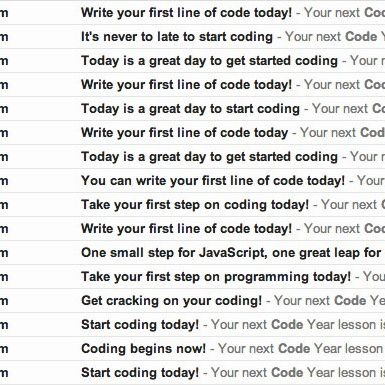The height and width of the screenshot is (385, 385).
Task: Click the truncated sender on the 'One small step for JavaScript' row
Action: [4, 253]
